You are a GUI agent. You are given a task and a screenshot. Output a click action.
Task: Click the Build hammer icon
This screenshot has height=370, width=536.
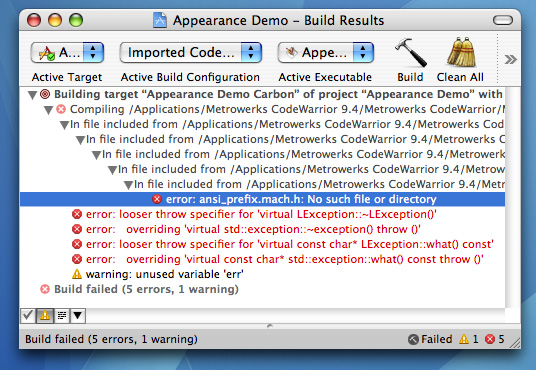click(x=410, y=52)
